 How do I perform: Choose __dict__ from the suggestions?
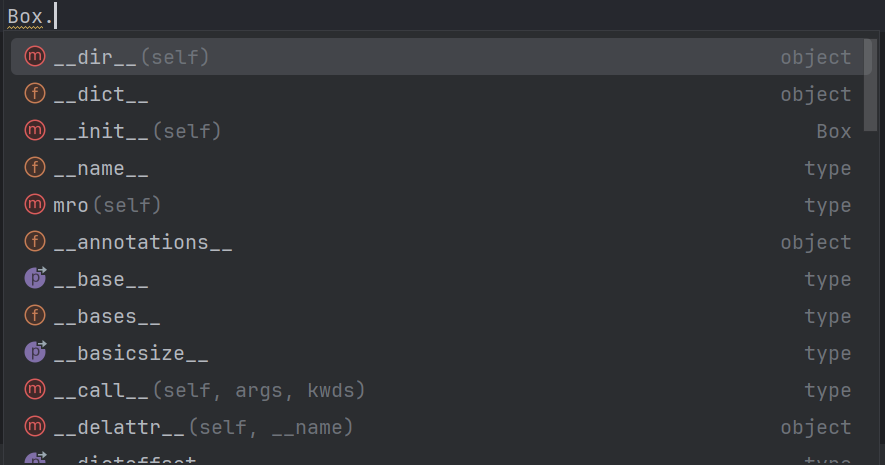pyautogui.click(x=101, y=94)
